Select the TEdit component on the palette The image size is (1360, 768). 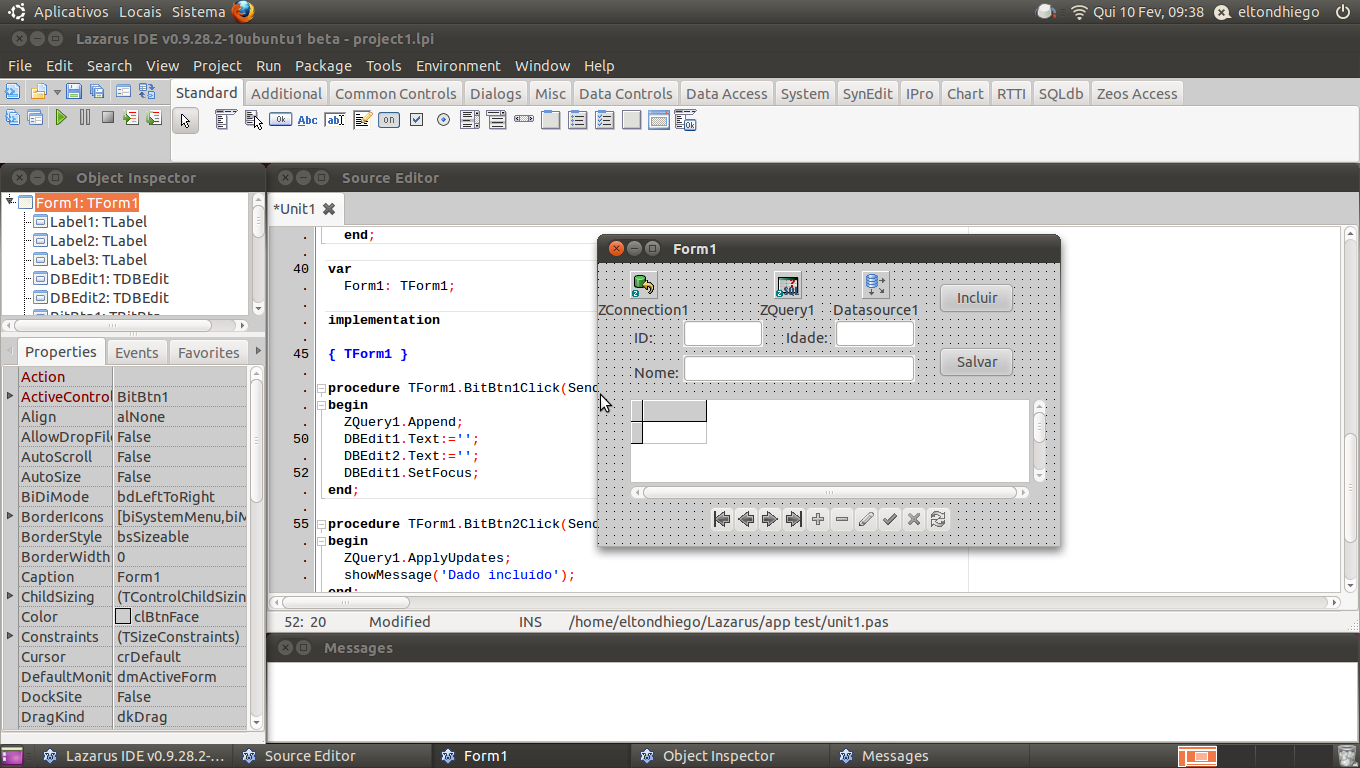pyautogui.click(x=335, y=120)
